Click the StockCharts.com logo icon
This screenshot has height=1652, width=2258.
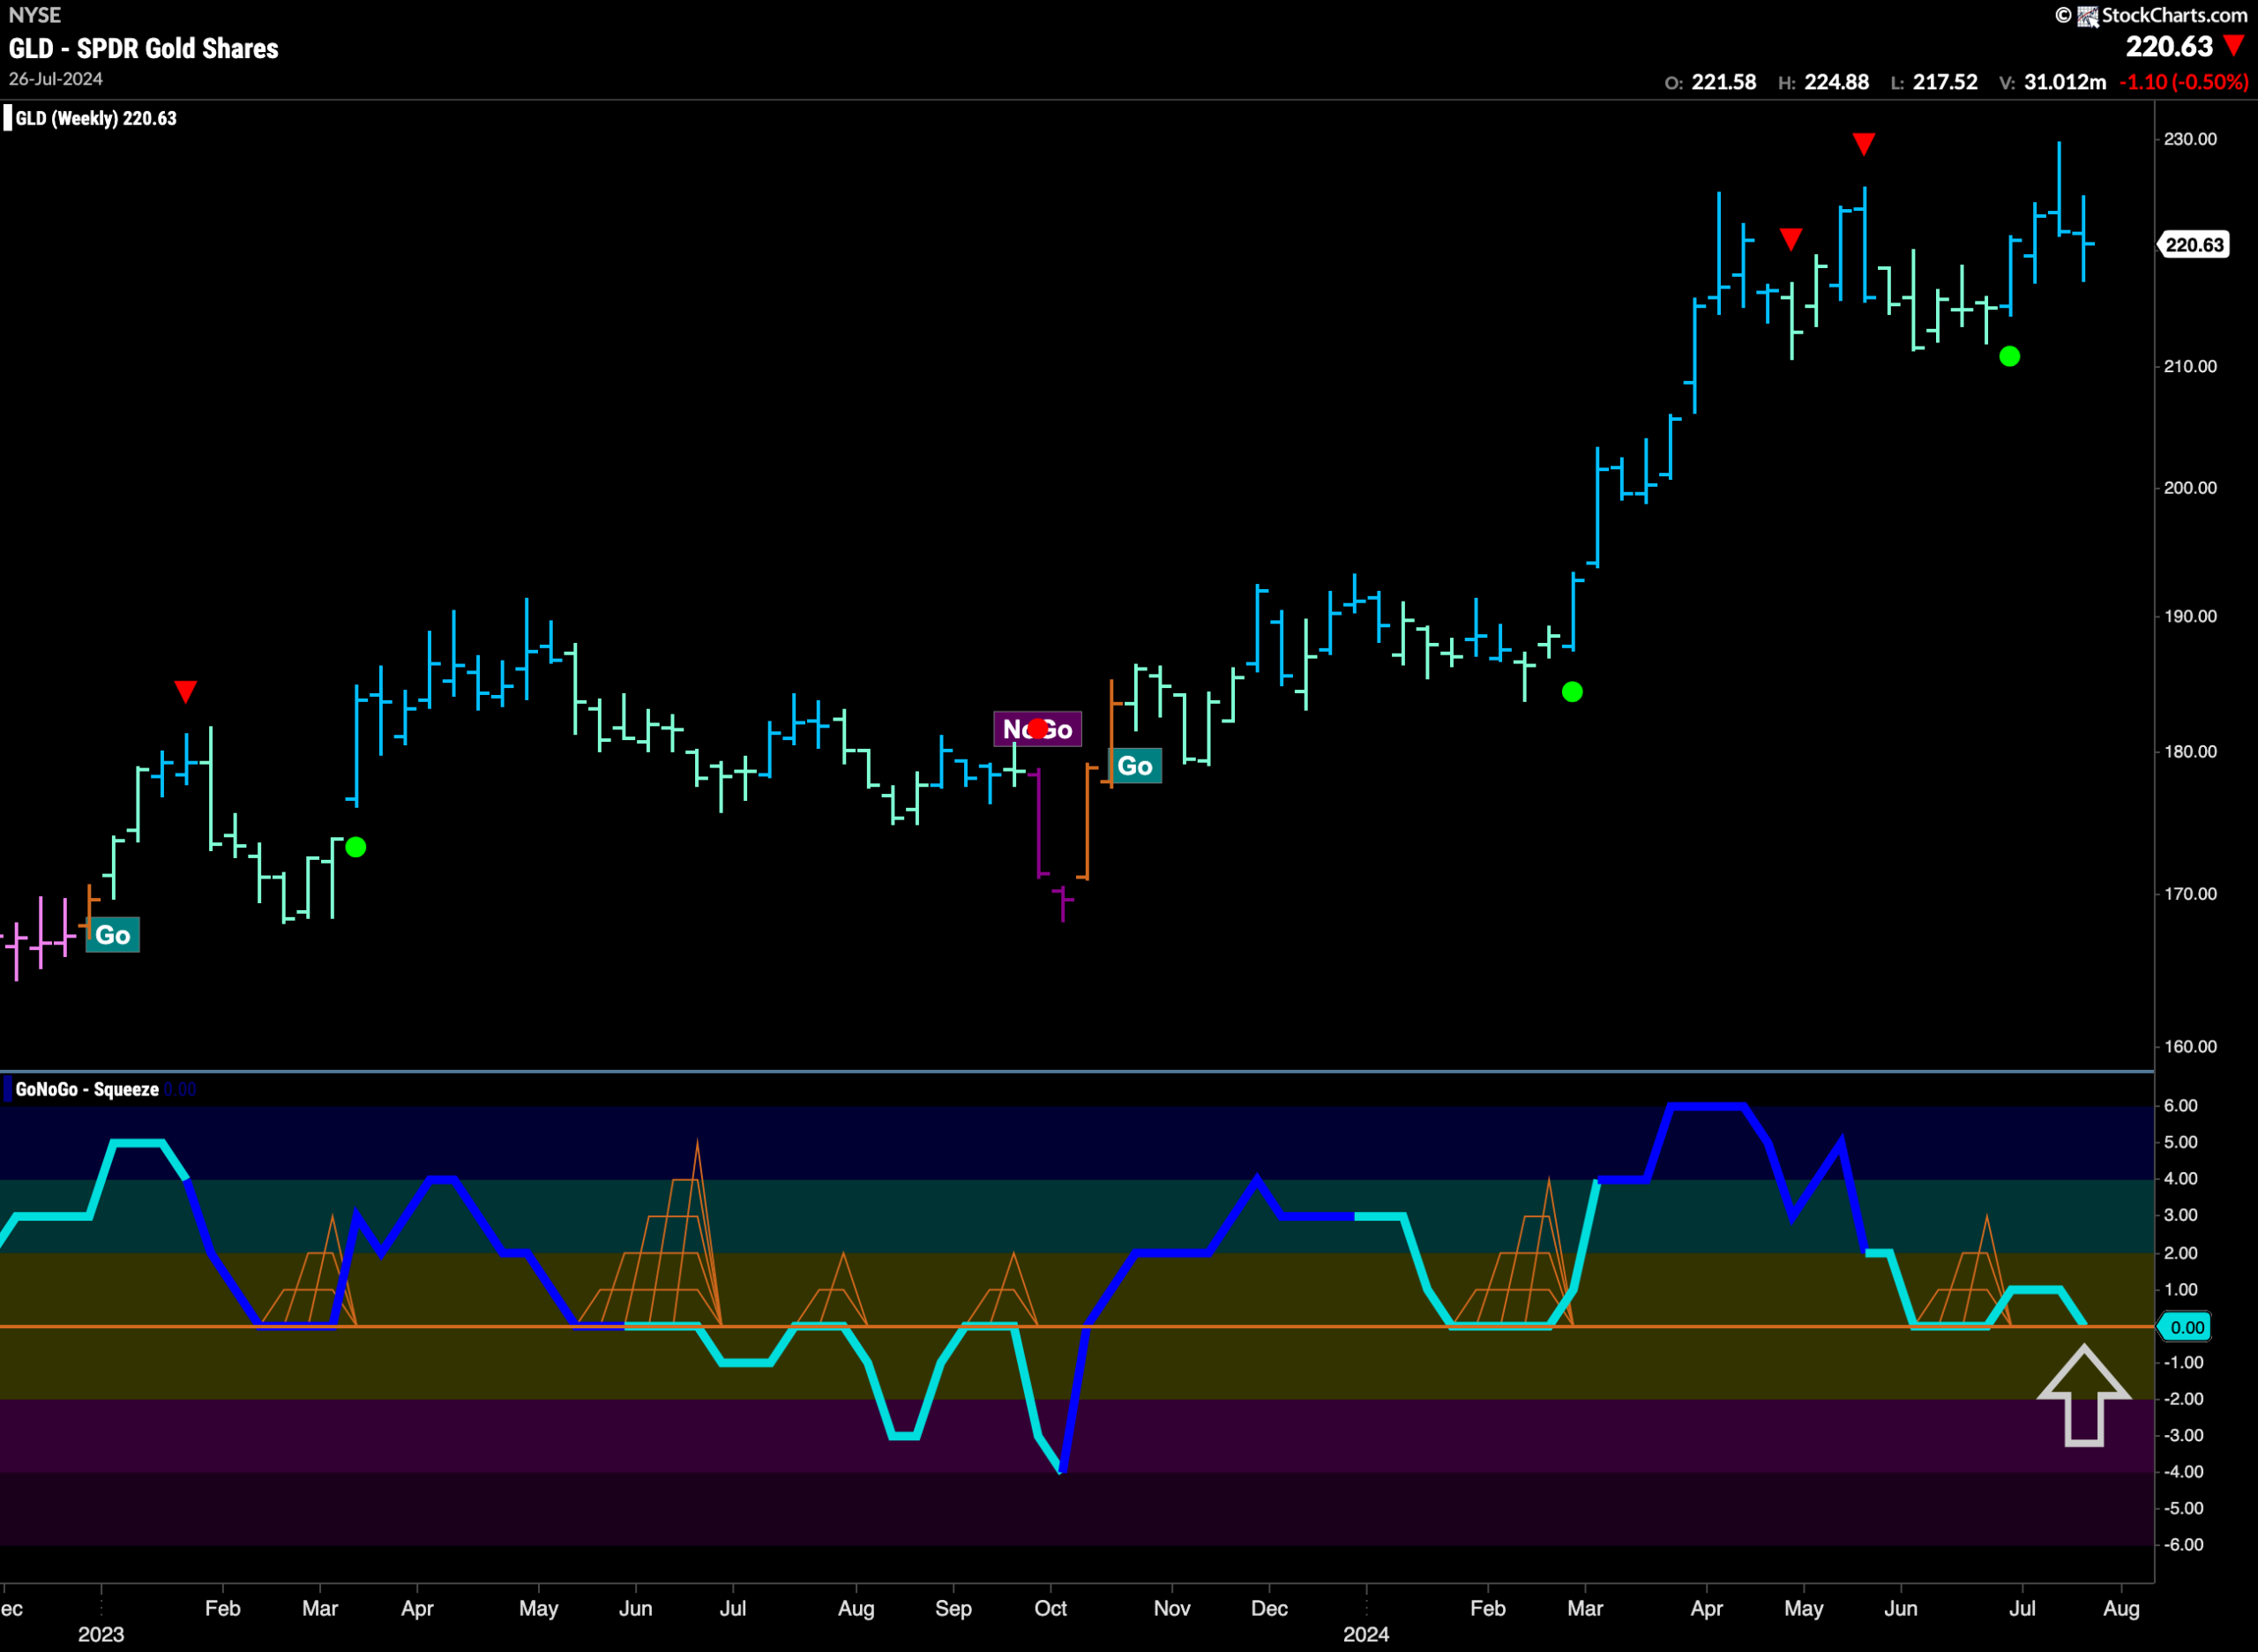pyautogui.click(x=2088, y=16)
